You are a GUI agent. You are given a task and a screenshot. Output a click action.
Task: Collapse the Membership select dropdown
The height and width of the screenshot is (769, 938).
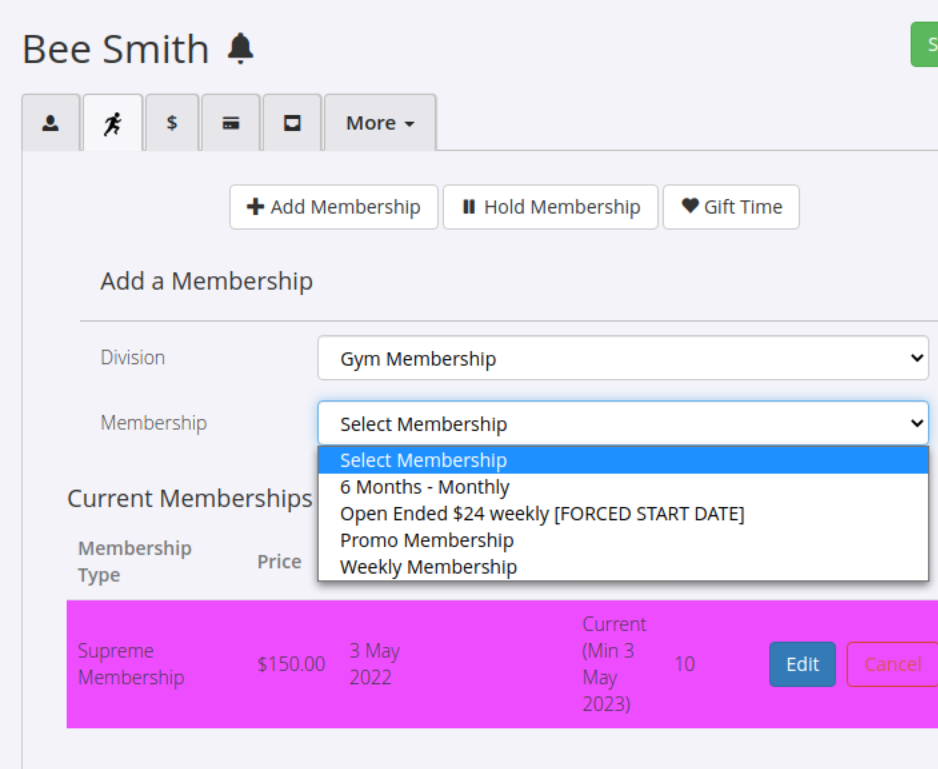coord(622,423)
